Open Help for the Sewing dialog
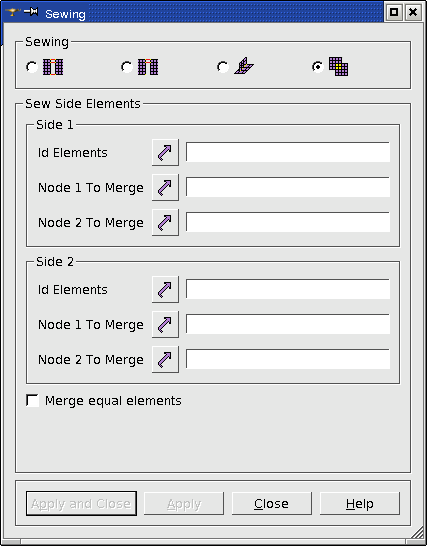Image resolution: width=427 pixels, height=546 pixels. 360,504
